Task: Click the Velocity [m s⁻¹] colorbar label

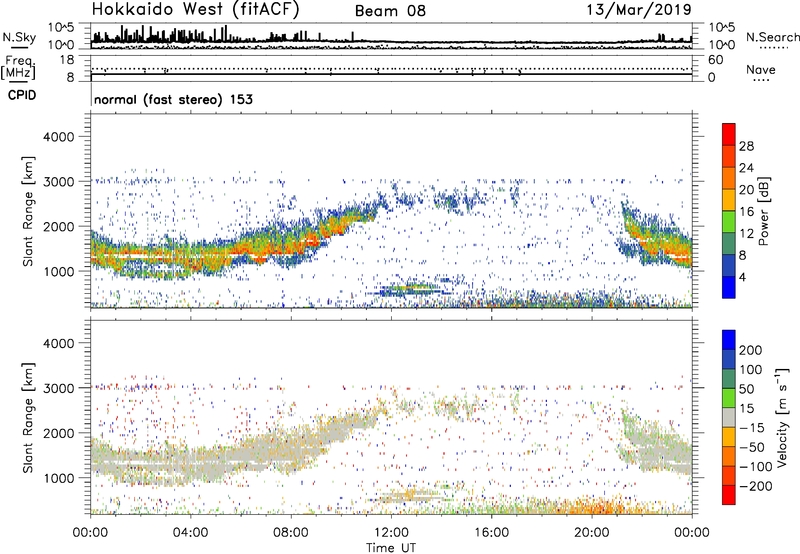Action: (781, 417)
